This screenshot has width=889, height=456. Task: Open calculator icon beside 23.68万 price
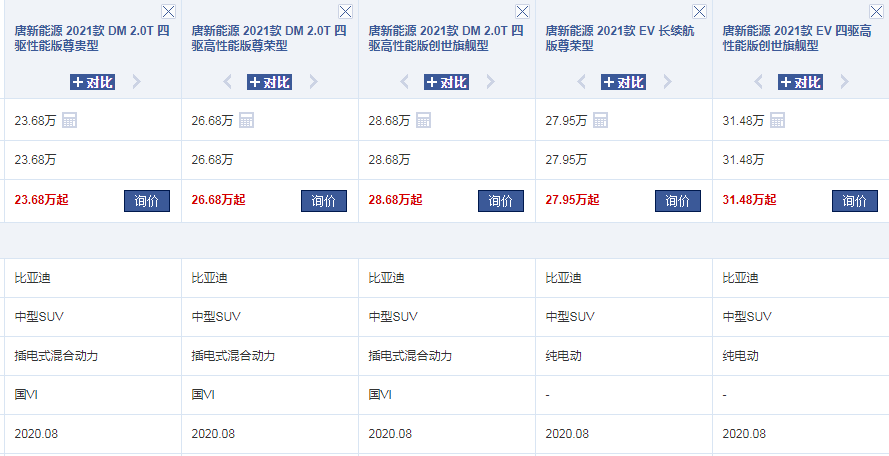click(70, 120)
